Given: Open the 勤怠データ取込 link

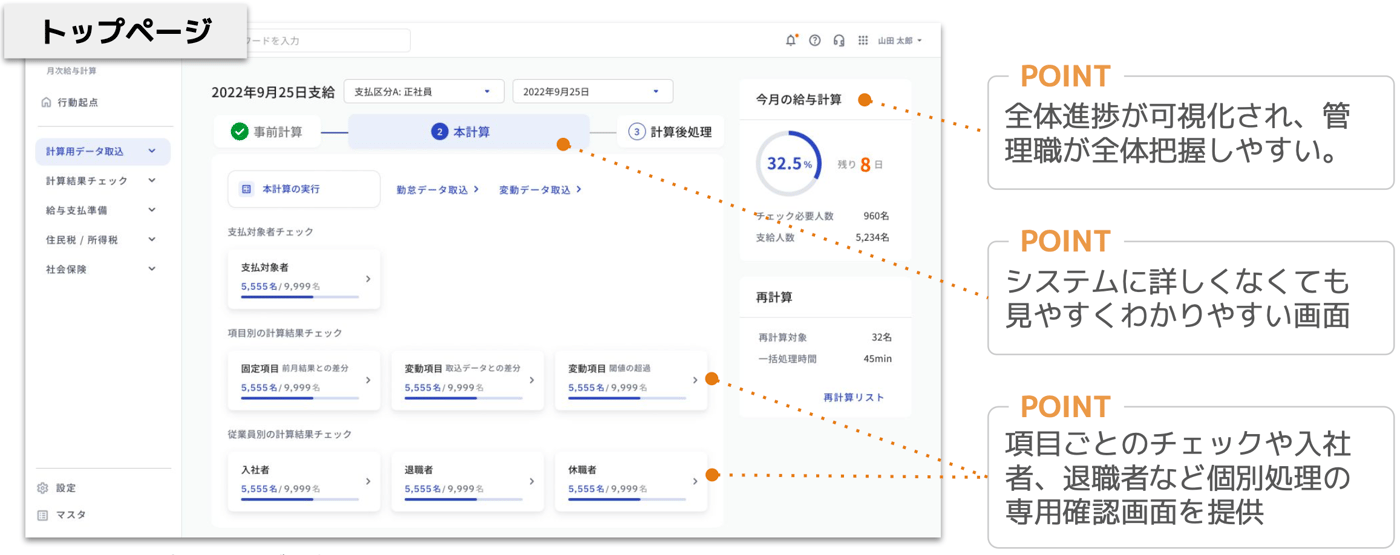Looking at the screenshot, I should click(x=437, y=189).
